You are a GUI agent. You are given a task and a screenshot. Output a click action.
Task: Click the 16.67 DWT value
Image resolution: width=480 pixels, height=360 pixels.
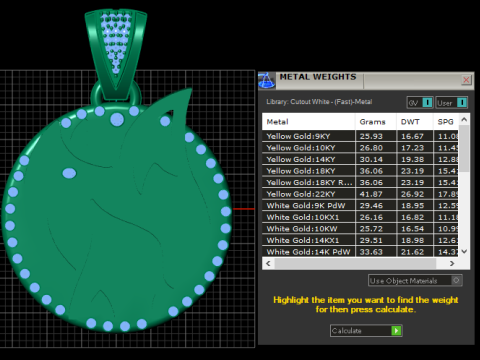412,136
